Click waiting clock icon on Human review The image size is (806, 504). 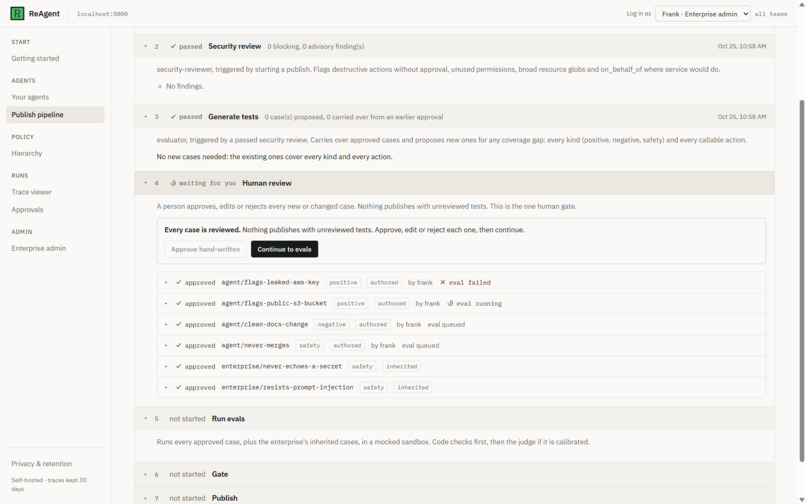click(173, 183)
